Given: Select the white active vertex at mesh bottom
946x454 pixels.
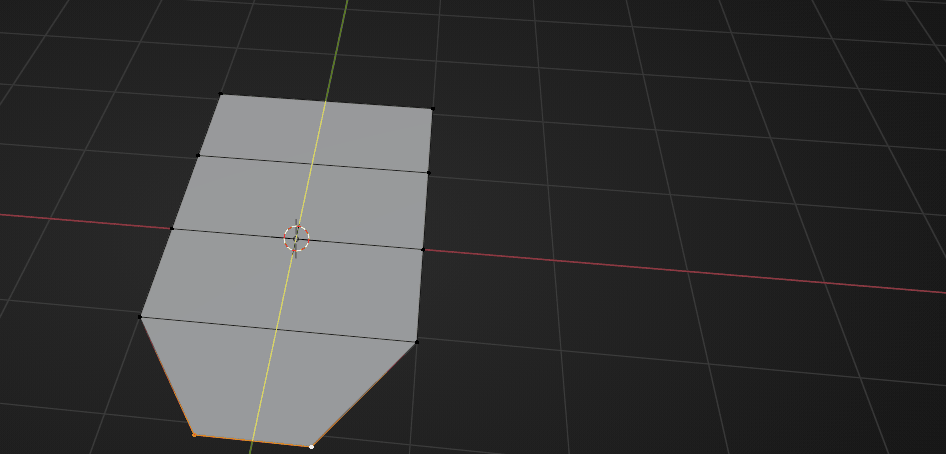Looking at the screenshot, I should click(x=312, y=446).
